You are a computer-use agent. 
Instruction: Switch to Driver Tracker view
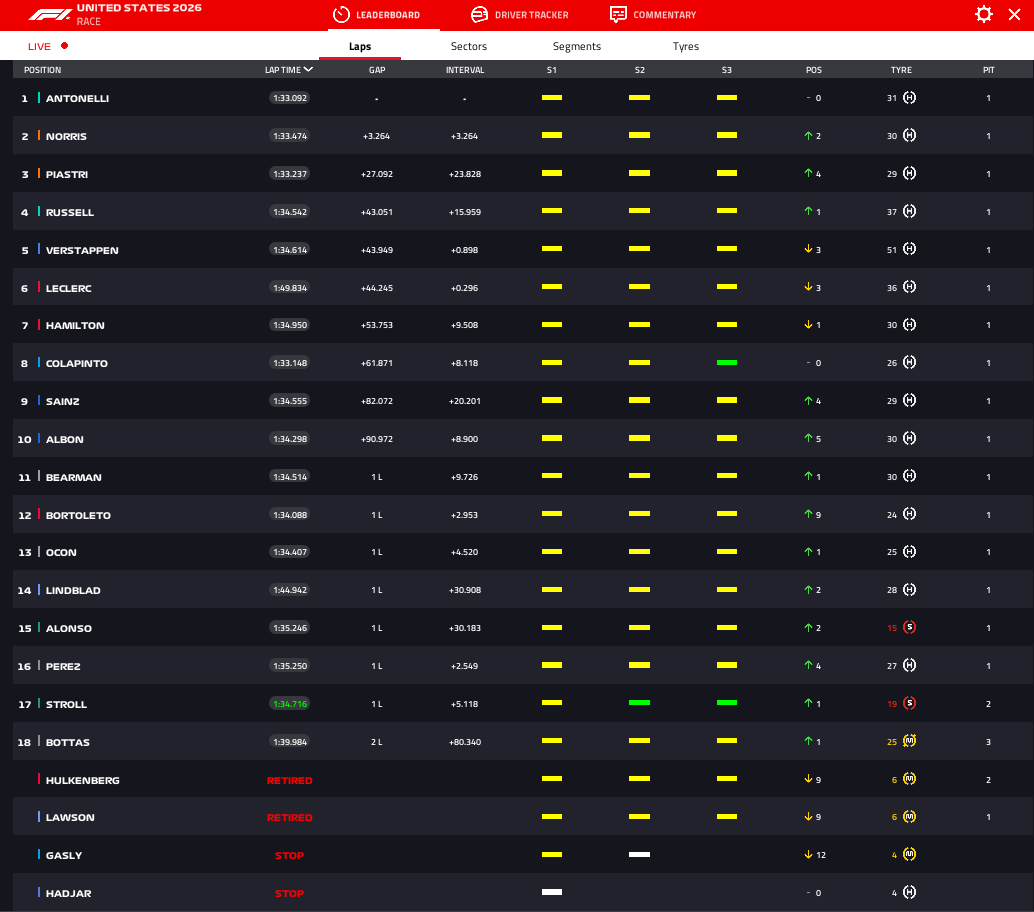[x=520, y=15]
